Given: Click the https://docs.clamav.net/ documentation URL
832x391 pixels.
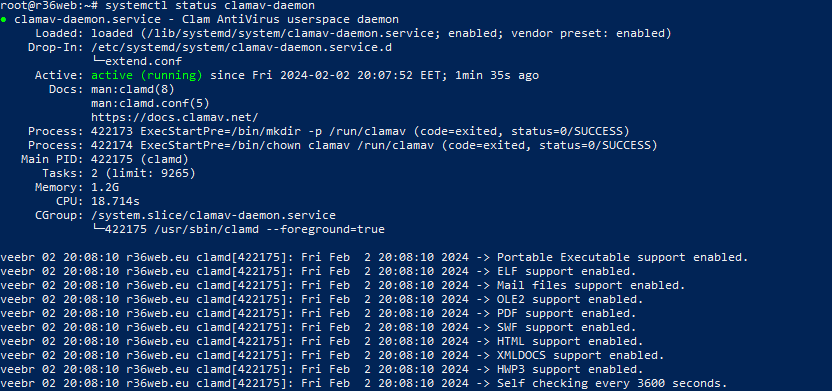Looking at the screenshot, I should click(x=175, y=117).
